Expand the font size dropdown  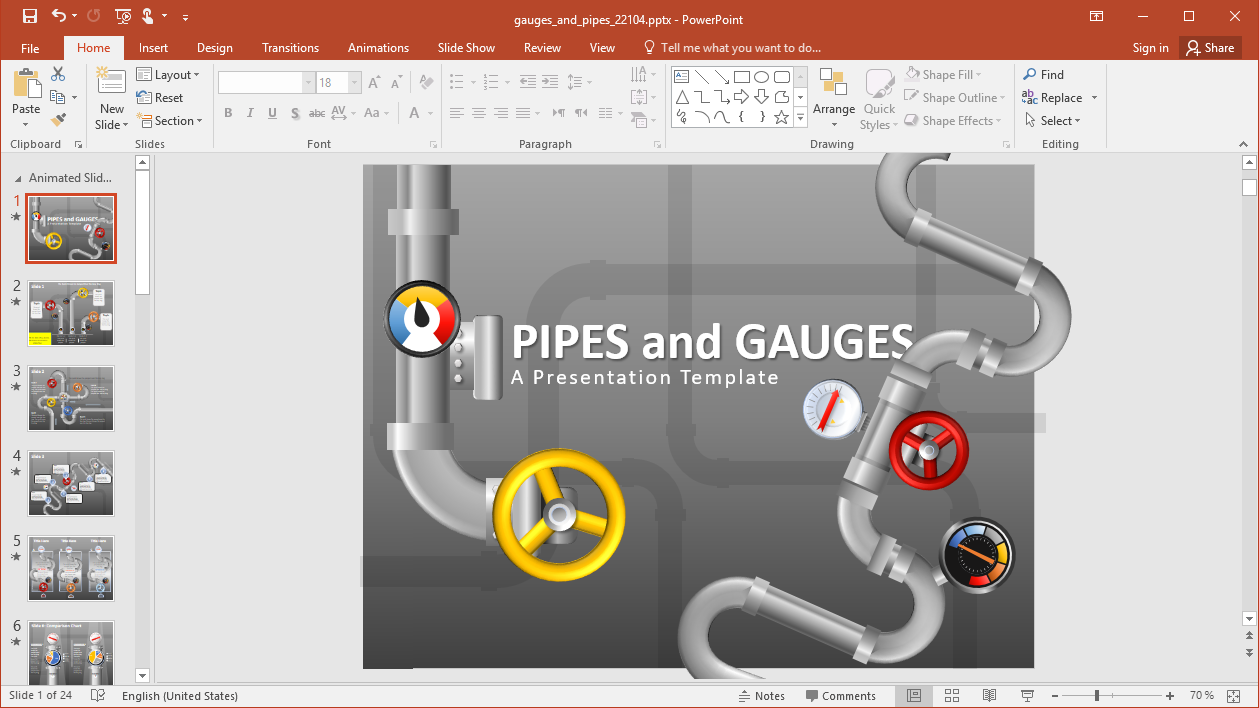(354, 83)
